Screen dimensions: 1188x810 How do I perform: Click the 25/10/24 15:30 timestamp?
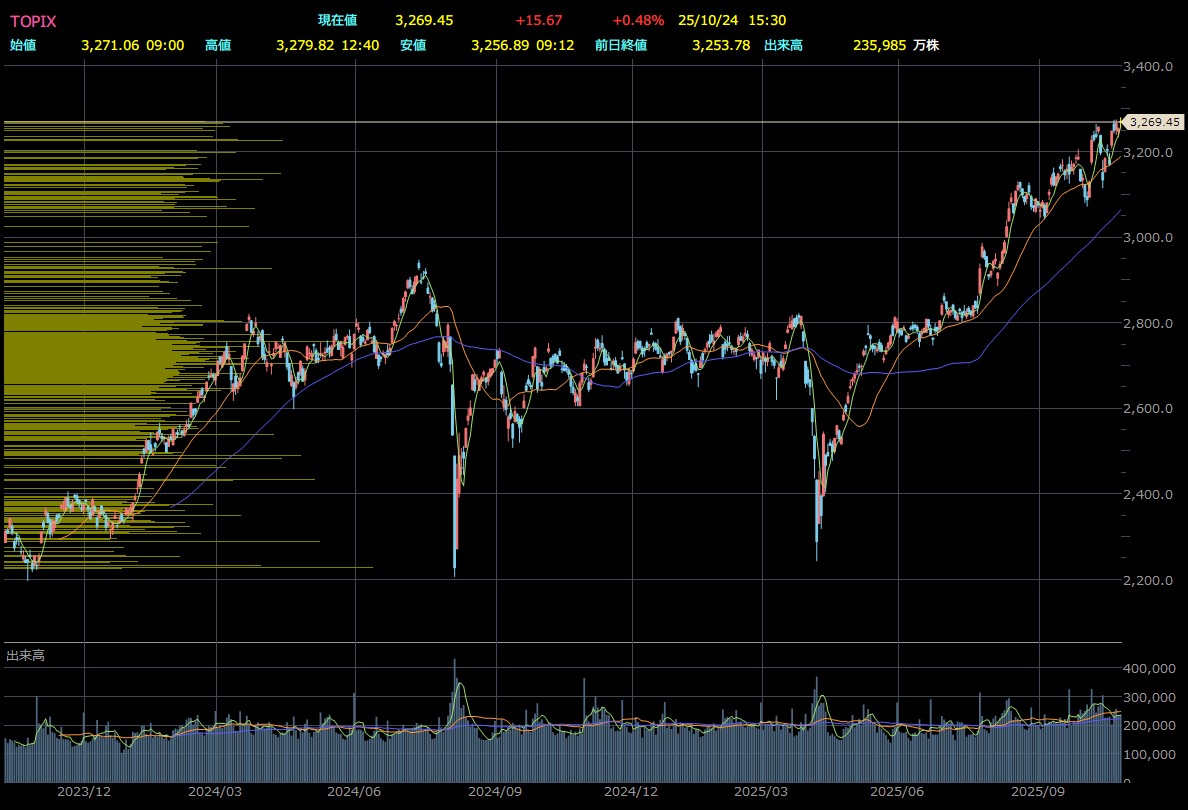(x=732, y=20)
